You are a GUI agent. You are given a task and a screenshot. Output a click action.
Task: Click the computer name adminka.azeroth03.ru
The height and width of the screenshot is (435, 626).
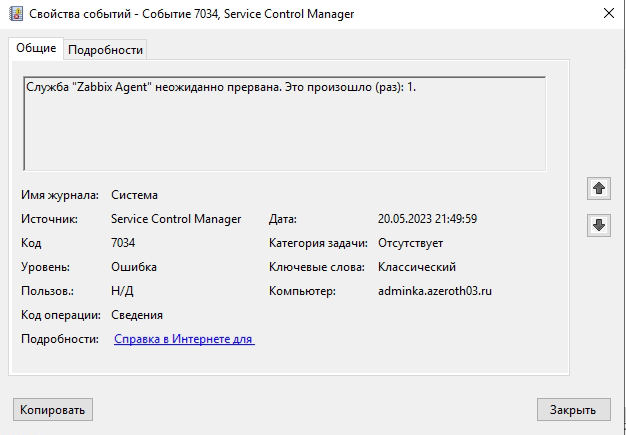click(x=435, y=291)
